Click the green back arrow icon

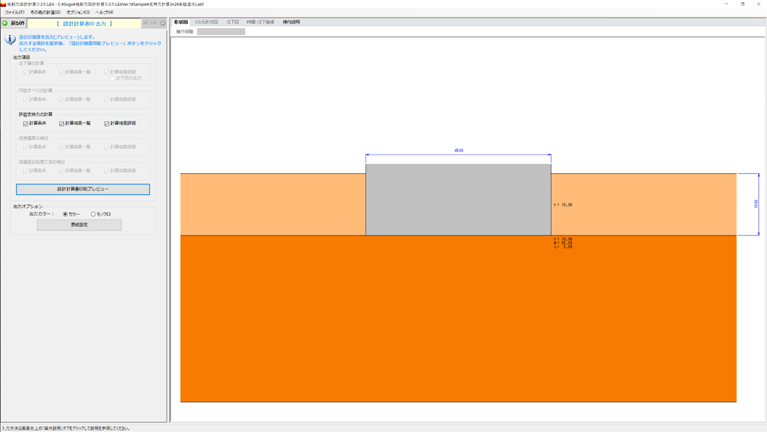click(x=5, y=23)
